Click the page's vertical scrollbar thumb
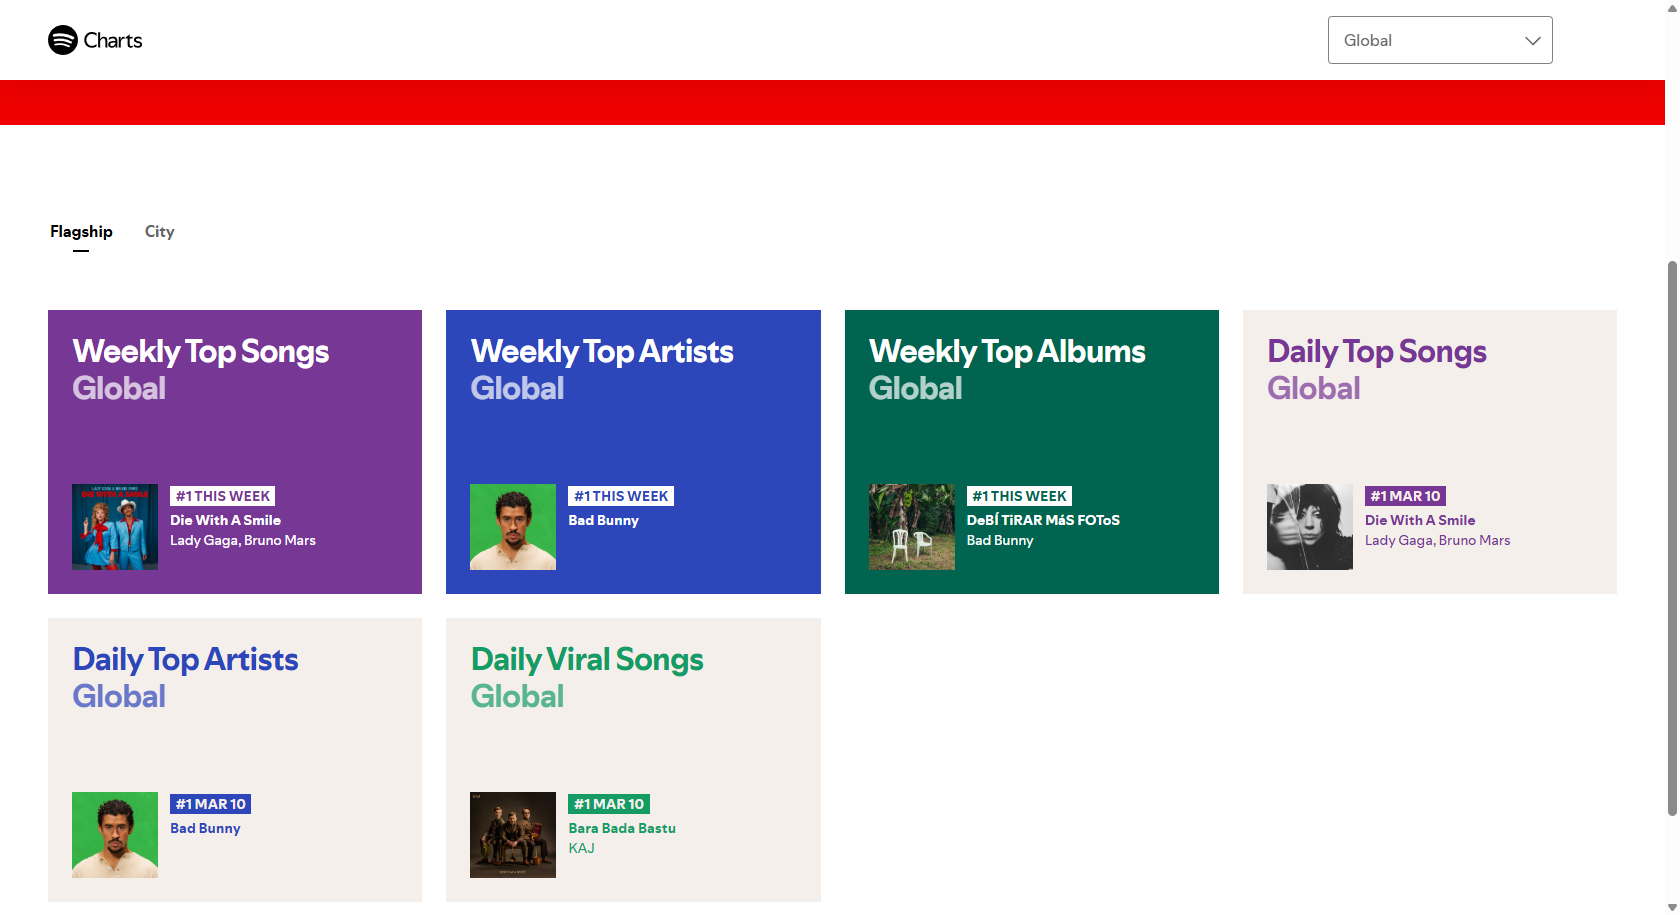Screen dimensions: 1680x915 coord(1672,538)
